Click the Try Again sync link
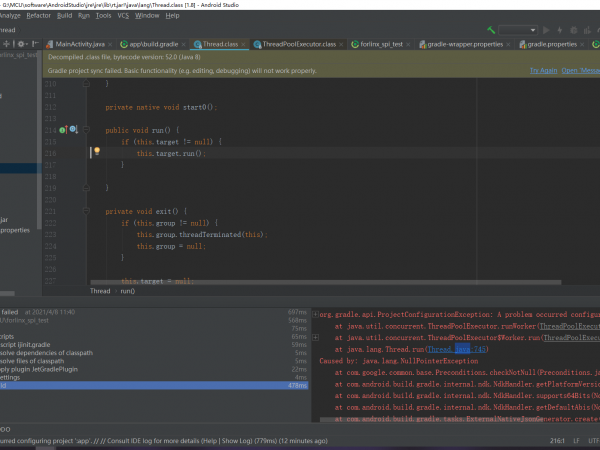Image resolution: width=600 pixels, height=450 pixels. click(x=543, y=71)
